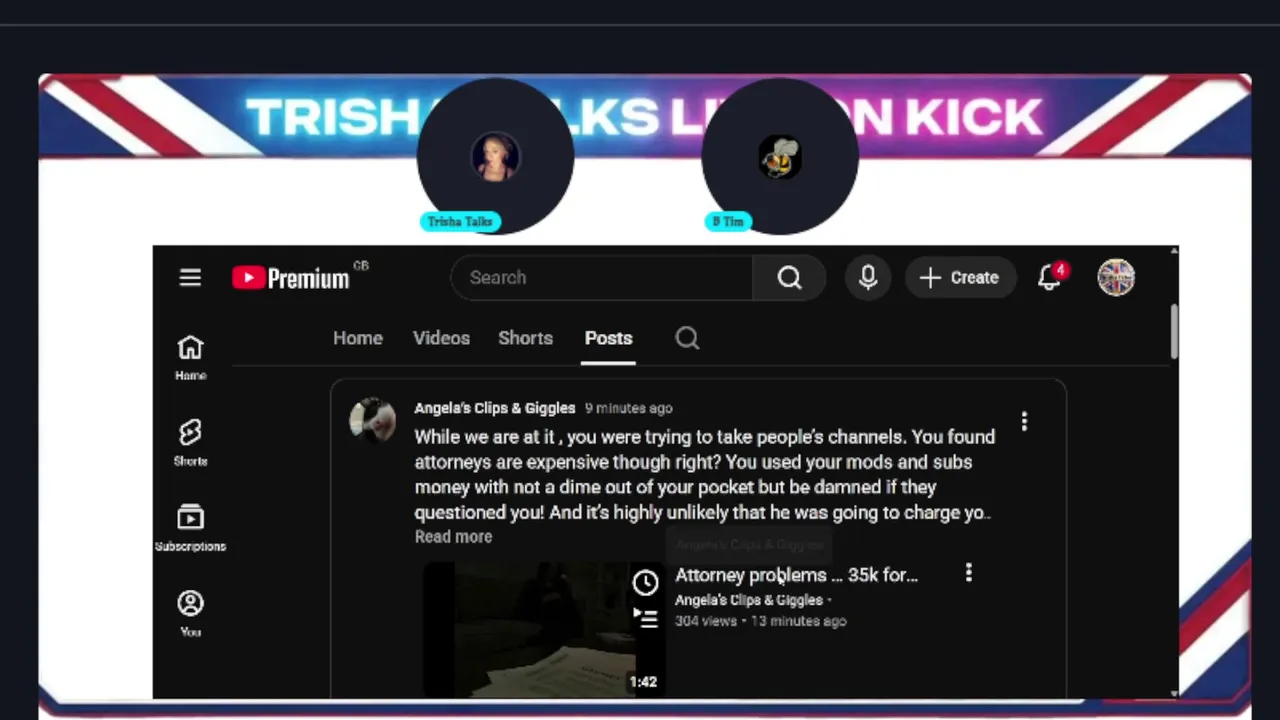Open the YouTube hamburger guide menu
This screenshot has width=1280, height=720.
click(190, 278)
